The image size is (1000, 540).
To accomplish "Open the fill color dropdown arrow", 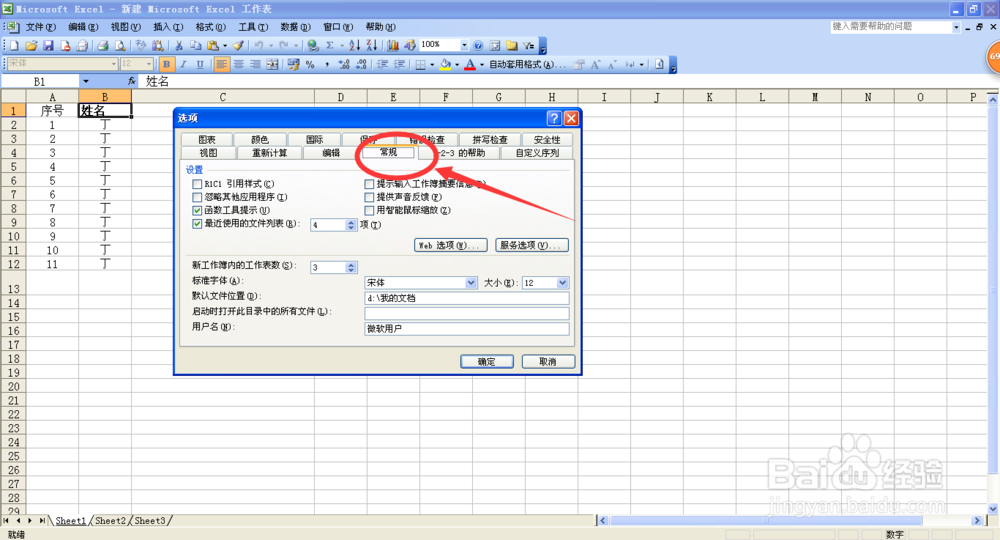I will pos(457,64).
